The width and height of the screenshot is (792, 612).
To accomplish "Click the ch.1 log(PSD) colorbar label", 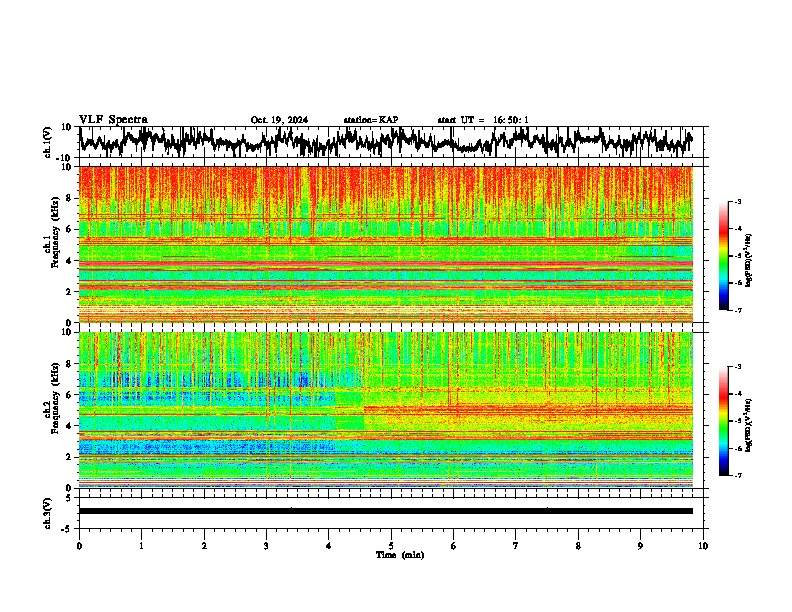I will point(749,260).
